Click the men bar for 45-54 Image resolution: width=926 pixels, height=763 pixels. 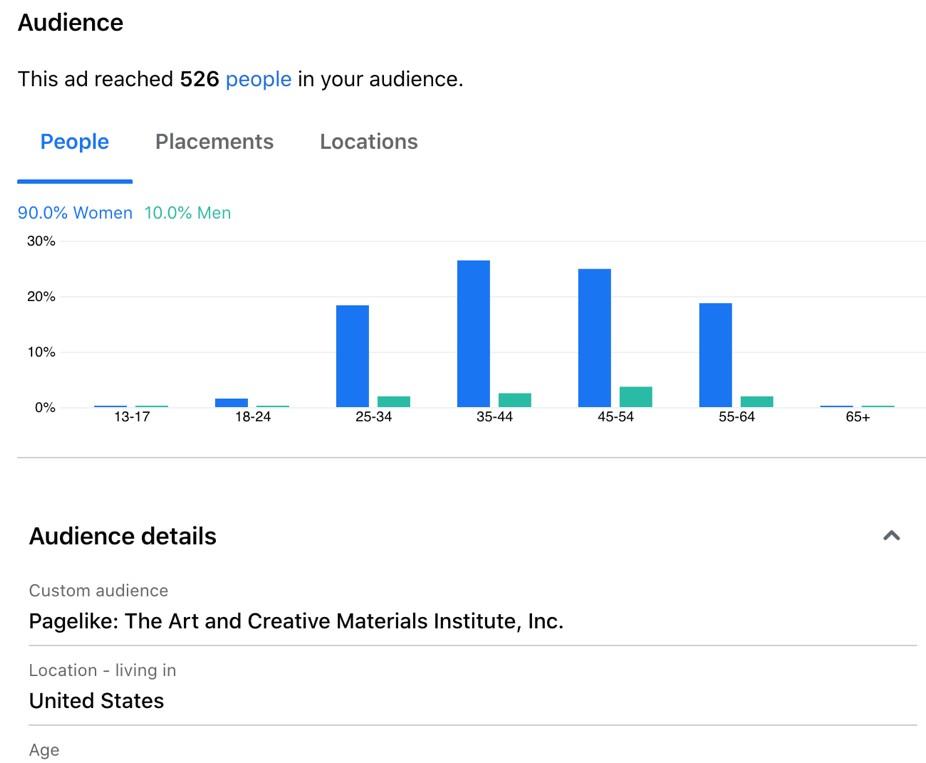point(635,397)
